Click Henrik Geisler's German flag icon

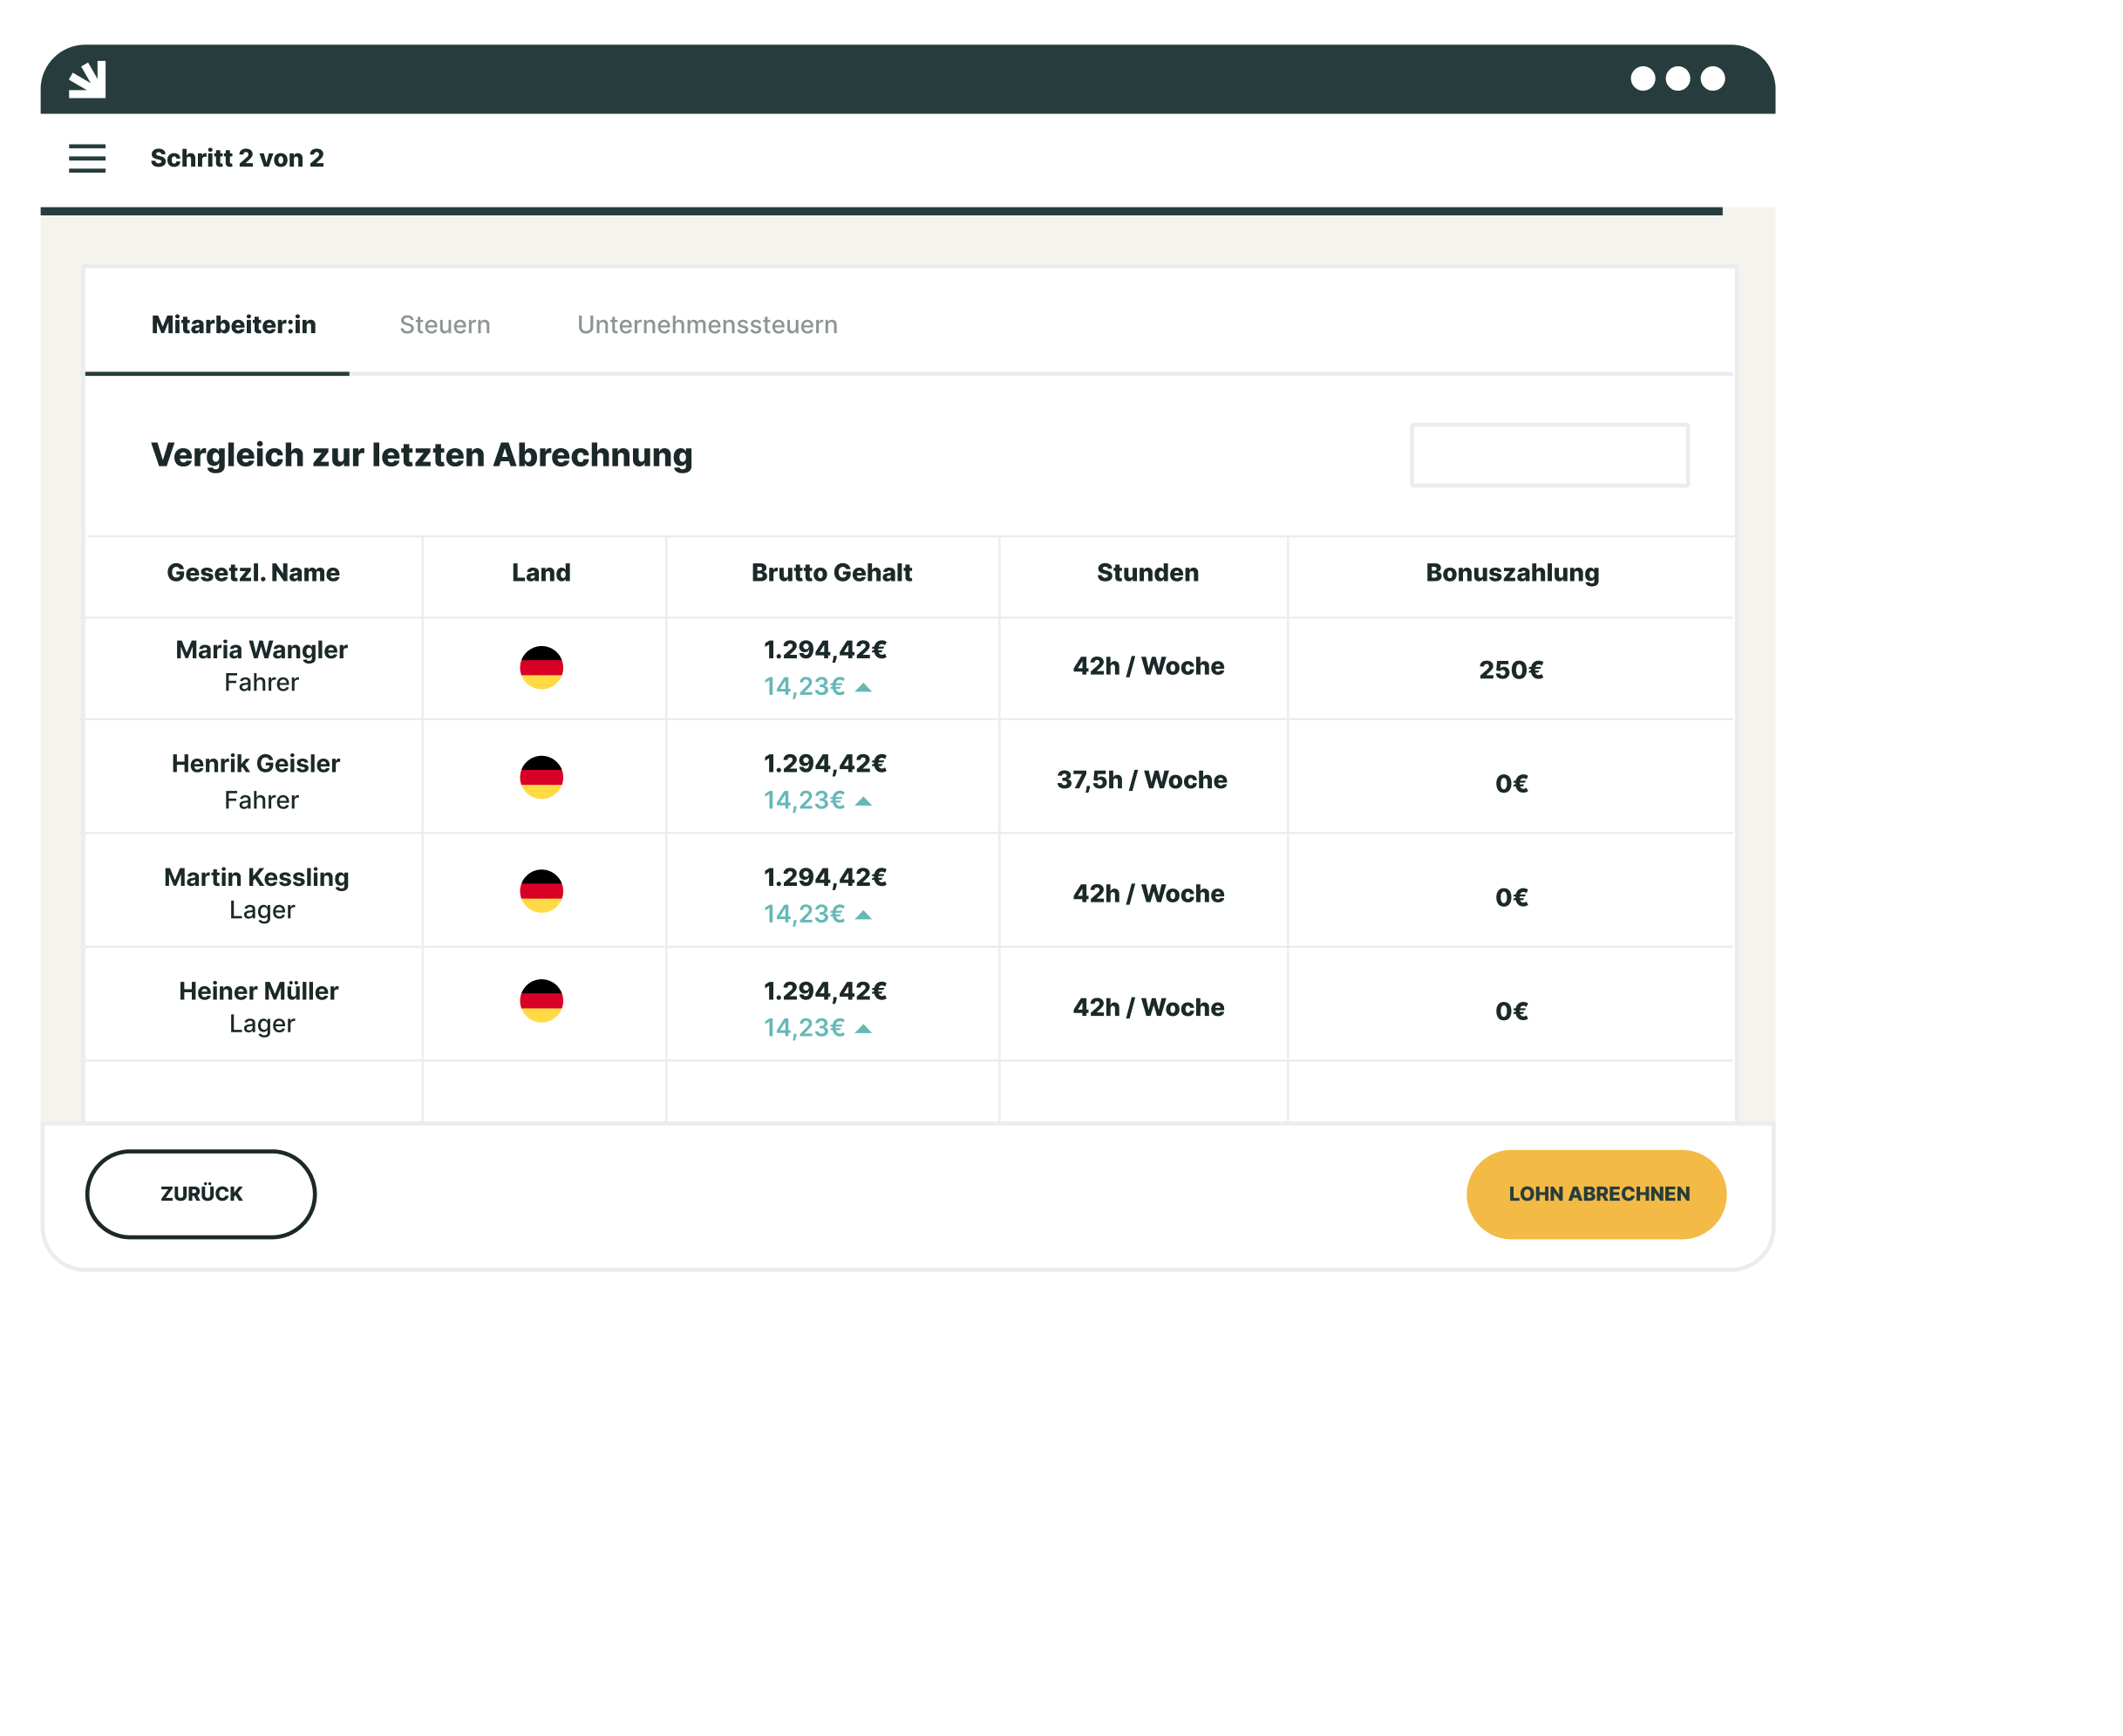pos(541,777)
